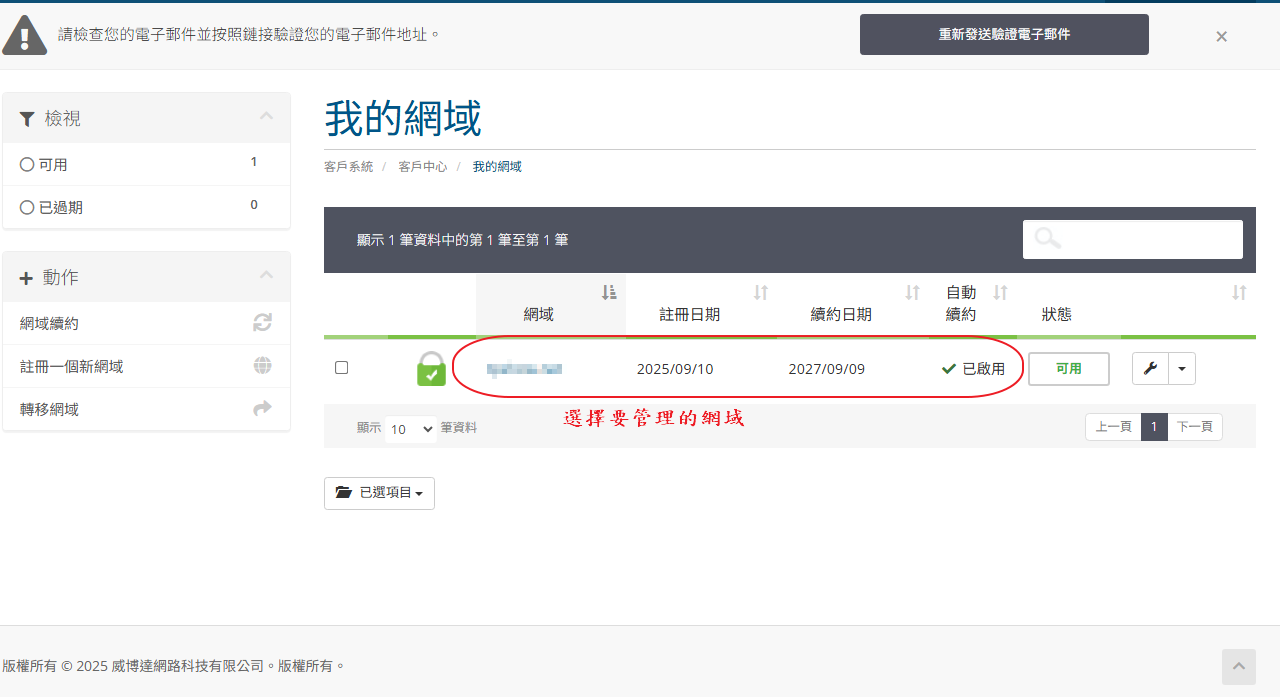Click the wrench manage-domain icon

click(1149, 368)
